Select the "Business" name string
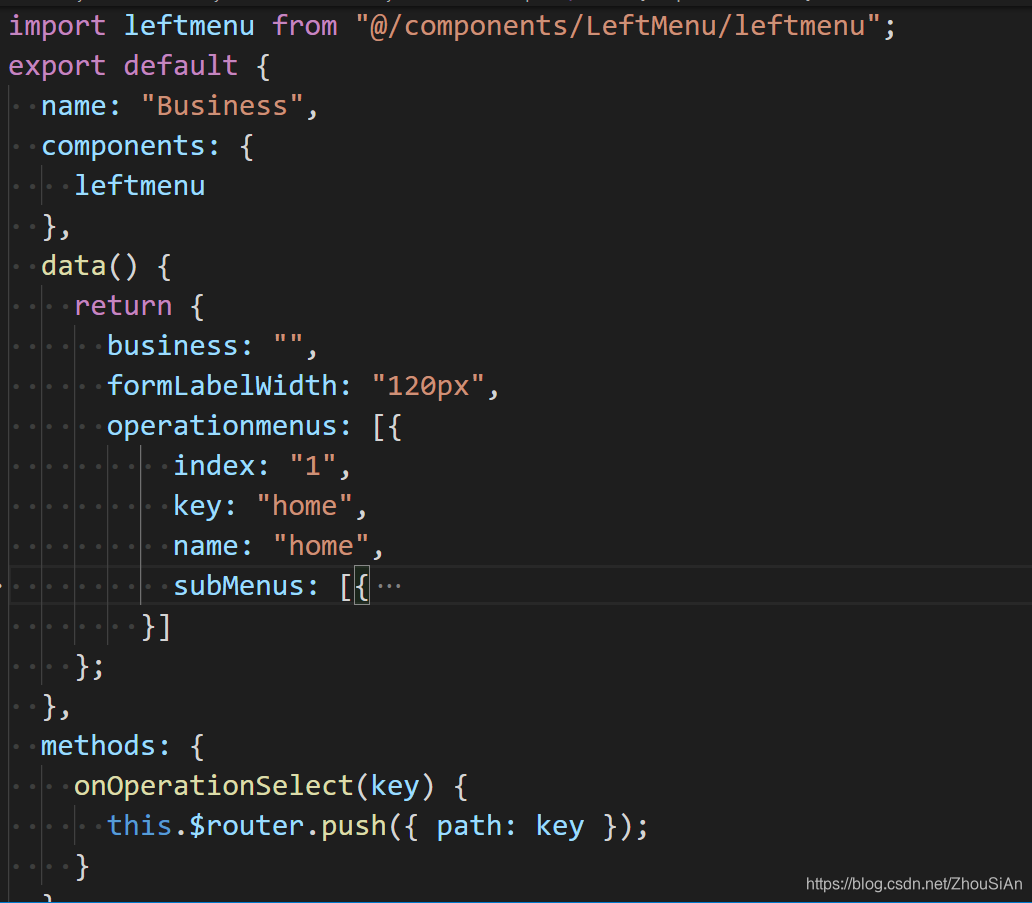1032x903 pixels. pos(222,106)
